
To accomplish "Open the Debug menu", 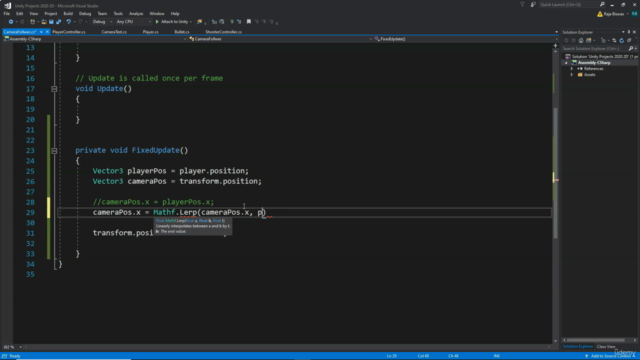I will pyautogui.click(x=85, y=13).
